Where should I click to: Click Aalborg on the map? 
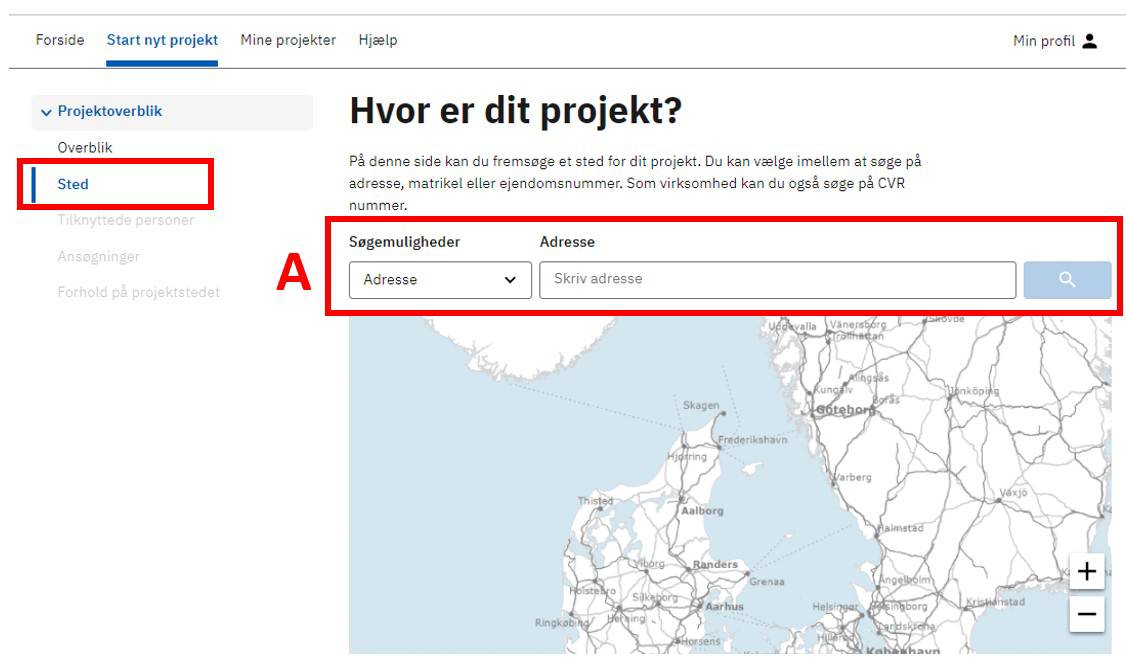[x=701, y=510]
